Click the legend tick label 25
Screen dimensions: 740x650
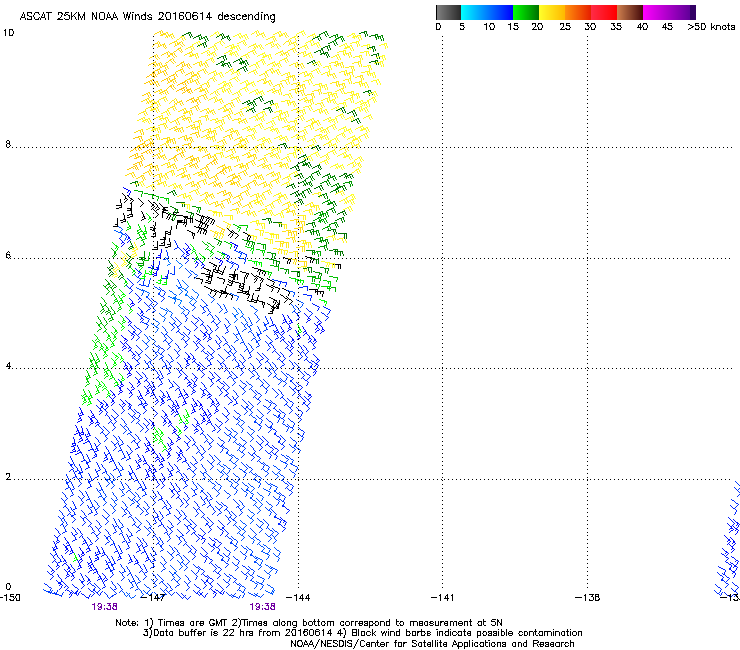[565, 27]
